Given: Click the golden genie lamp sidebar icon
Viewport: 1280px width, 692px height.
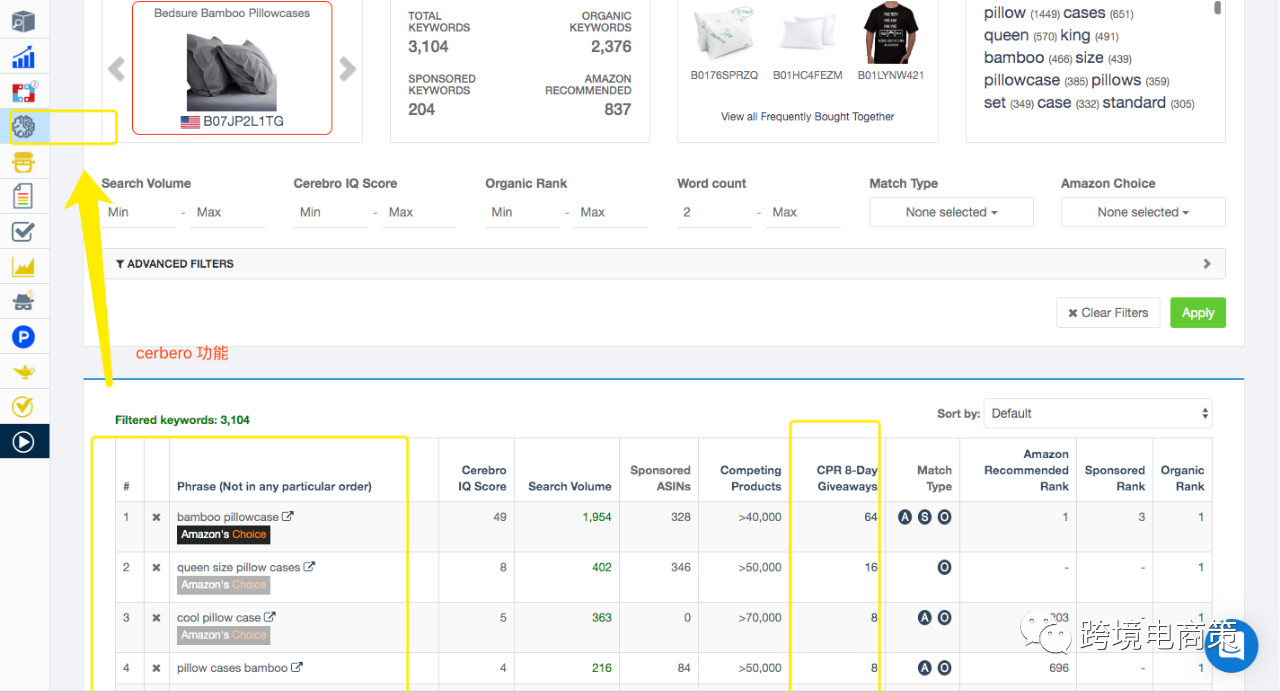Looking at the screenshot, I should [x=24, y=372].
